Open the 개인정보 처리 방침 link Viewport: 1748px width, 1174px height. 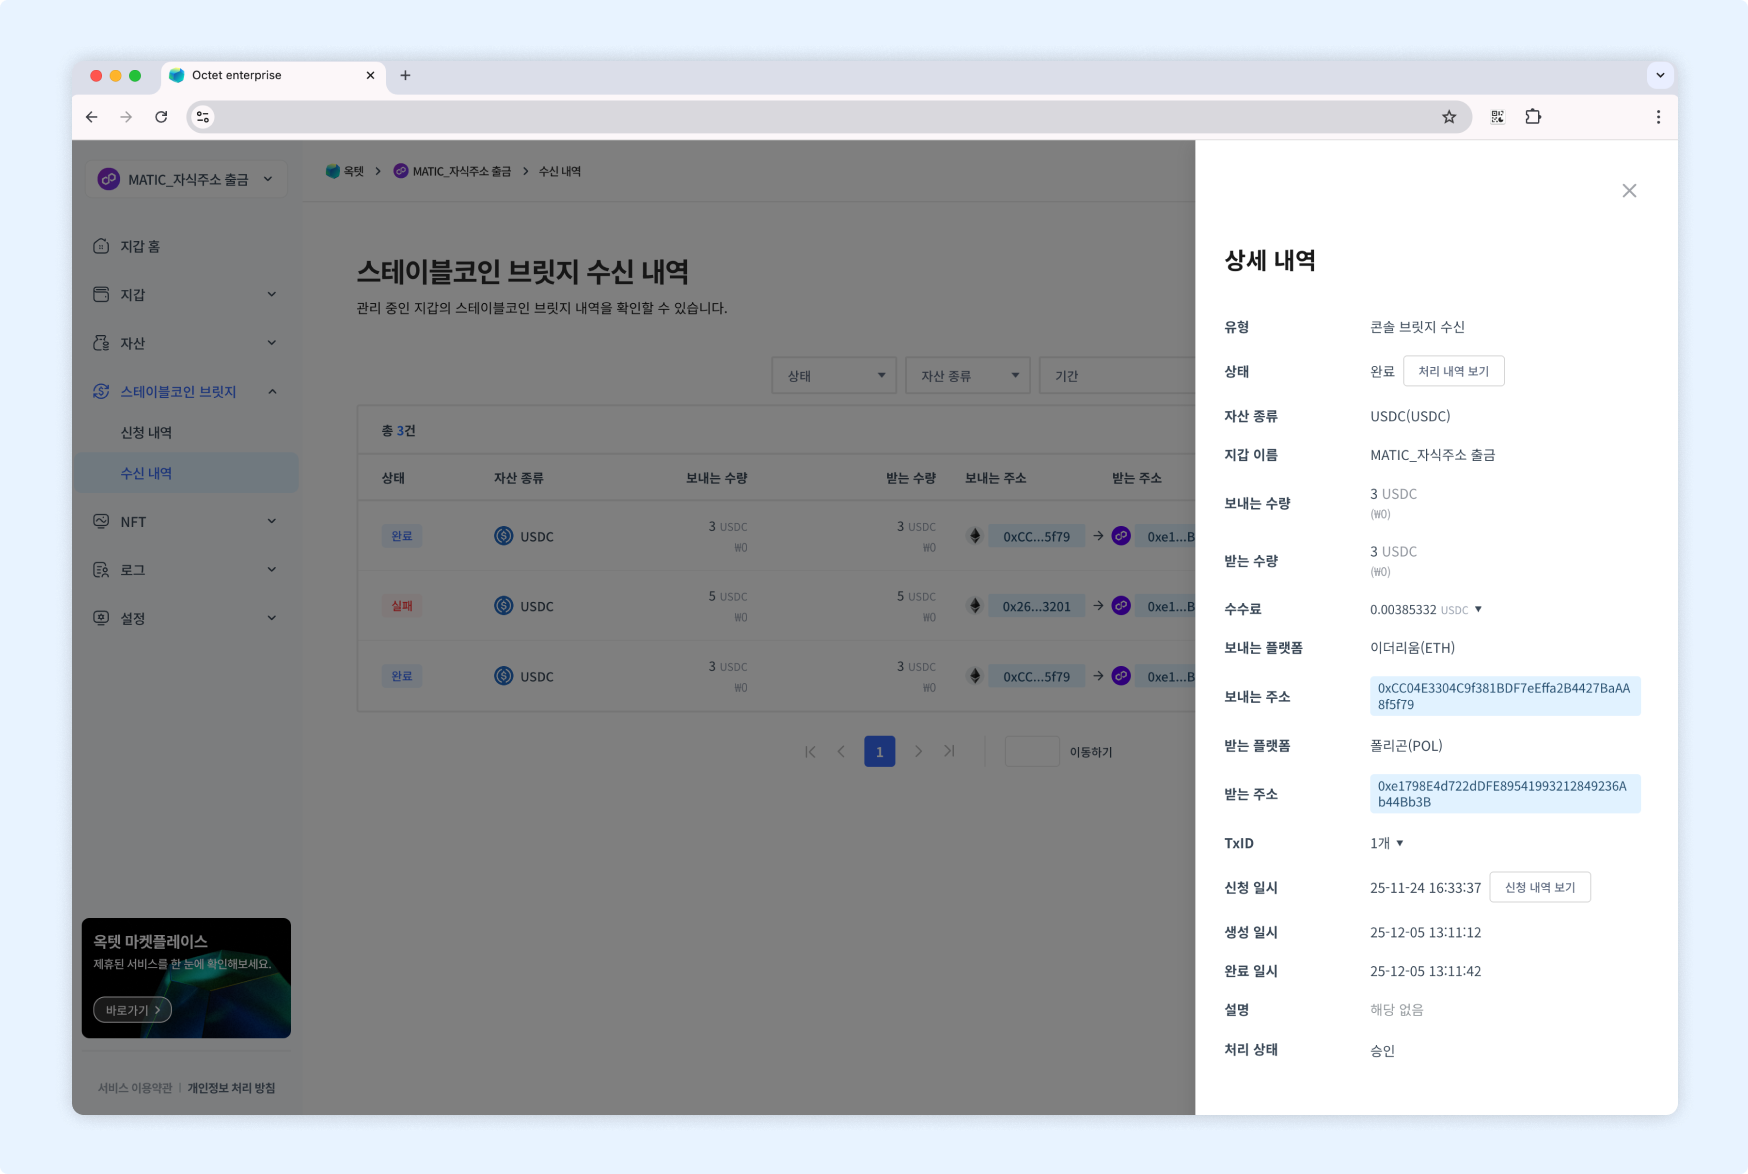click(x=231, y=1088)
